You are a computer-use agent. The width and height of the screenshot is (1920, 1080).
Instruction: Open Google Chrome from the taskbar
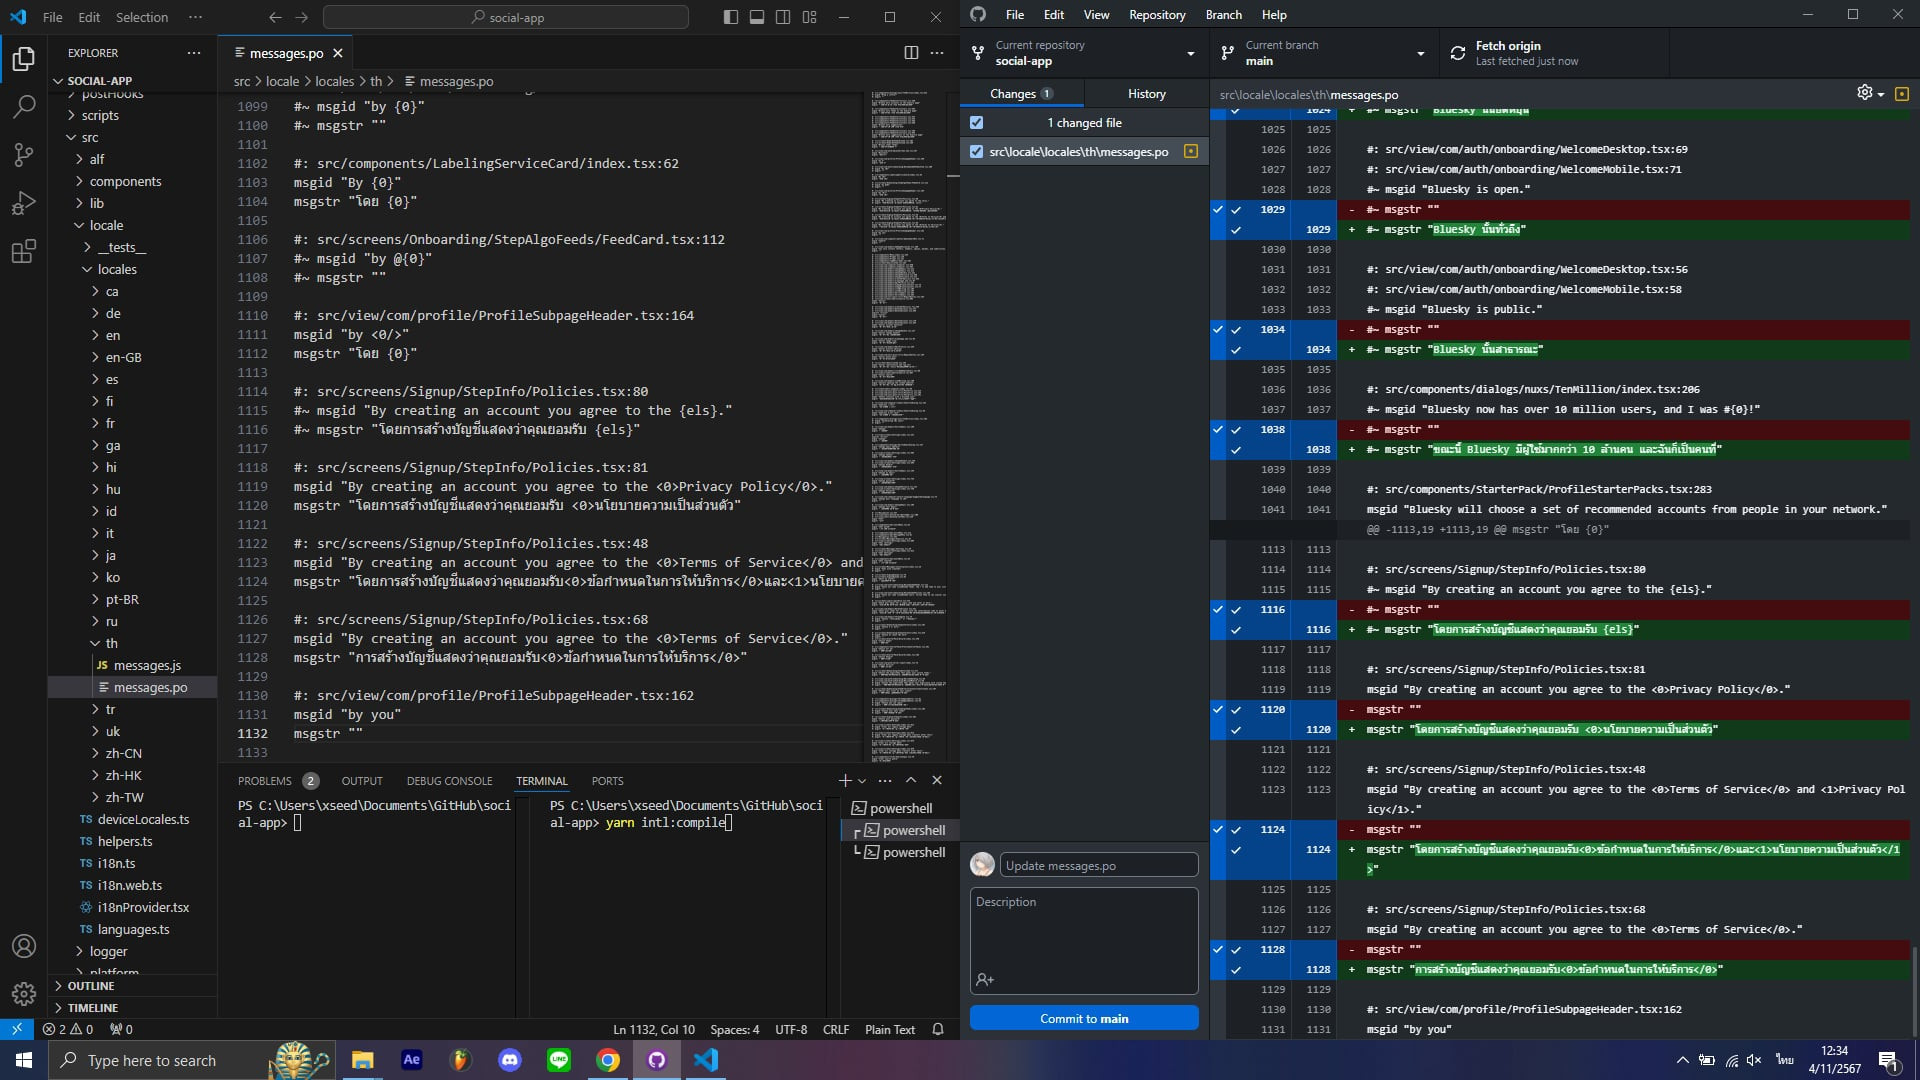click(608, 1060)
